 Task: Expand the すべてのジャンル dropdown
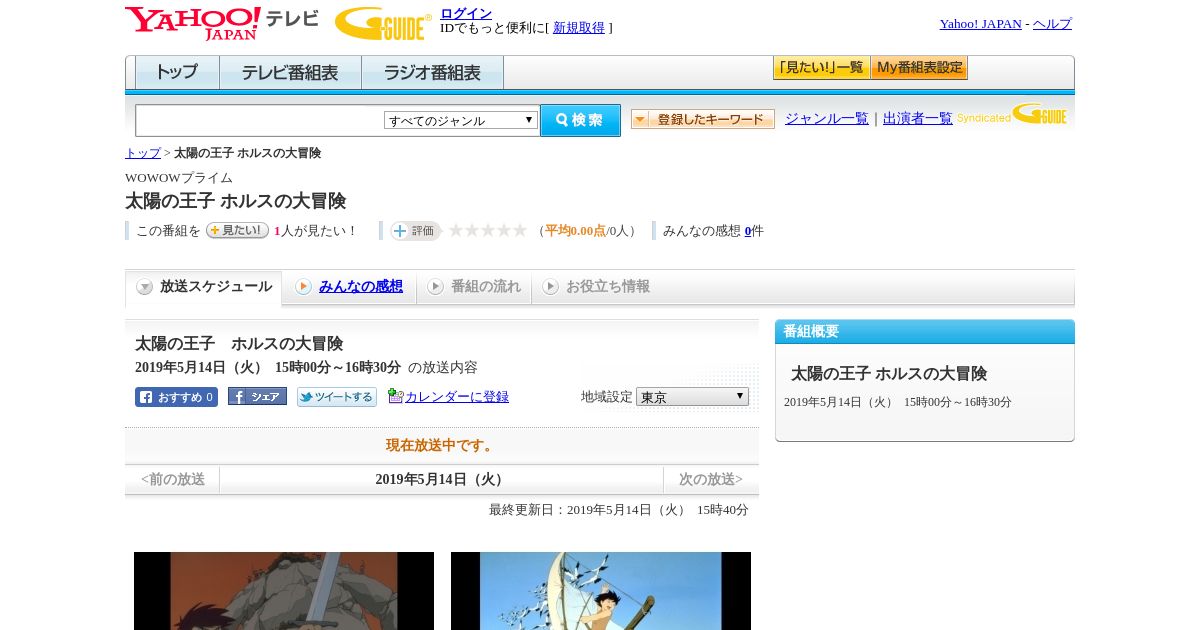(x=461, y=120)
